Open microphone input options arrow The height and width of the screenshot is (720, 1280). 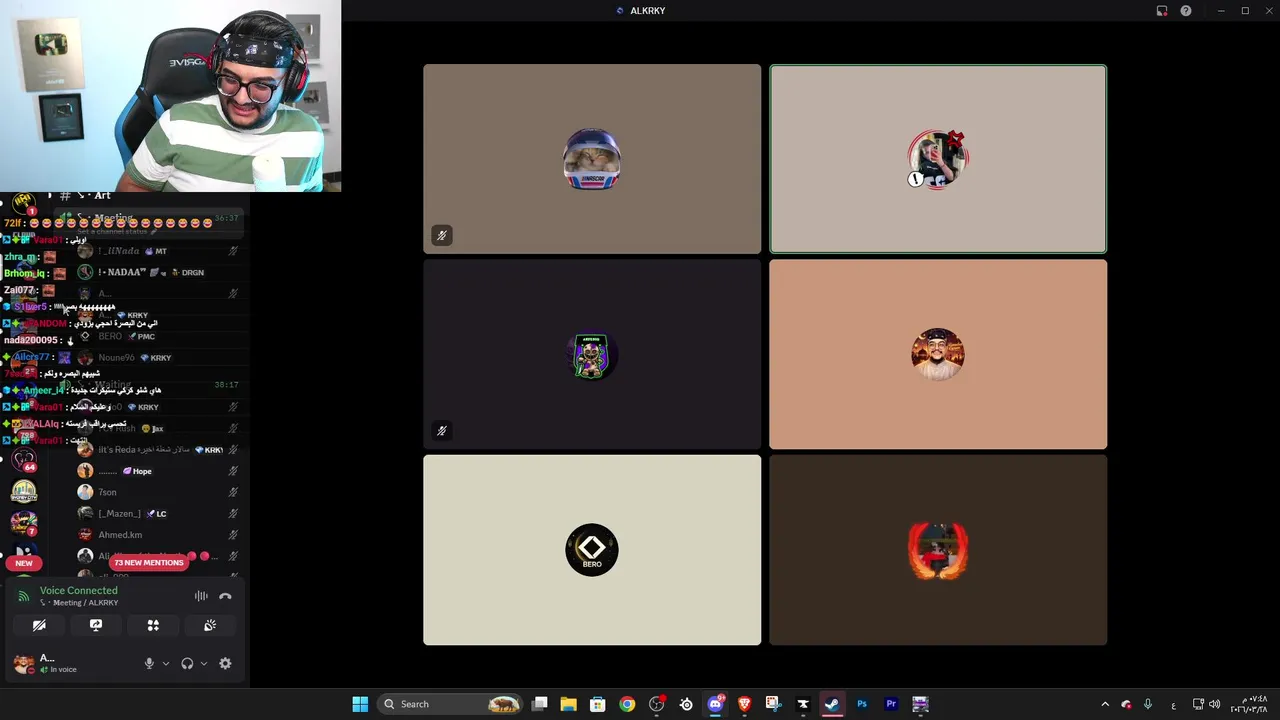point(166,663)
